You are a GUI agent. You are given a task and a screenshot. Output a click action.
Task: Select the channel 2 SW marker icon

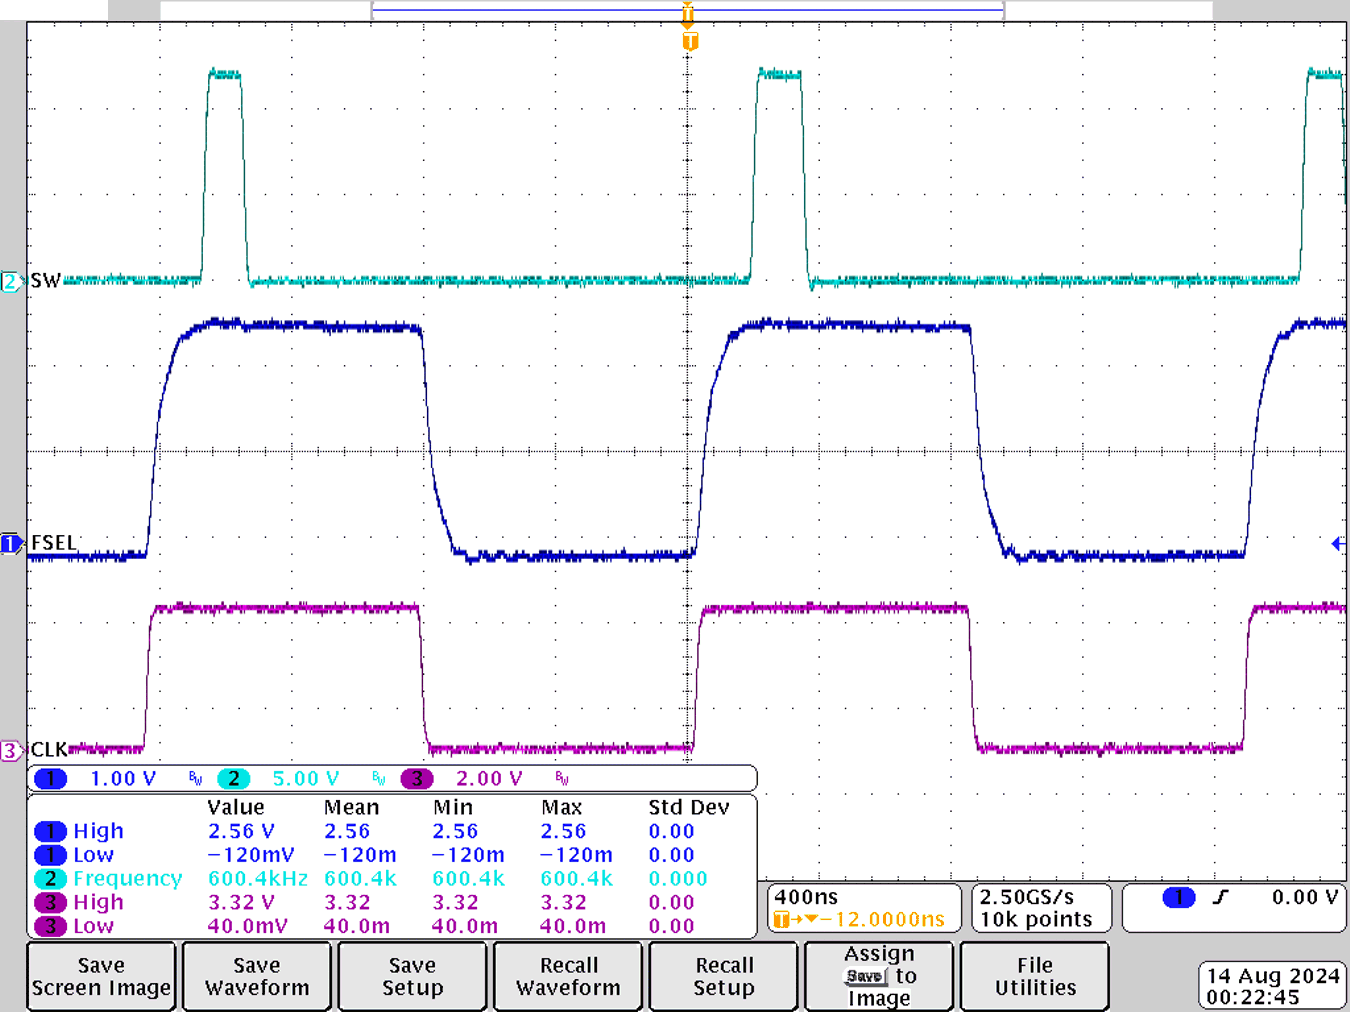coord(10,281)
